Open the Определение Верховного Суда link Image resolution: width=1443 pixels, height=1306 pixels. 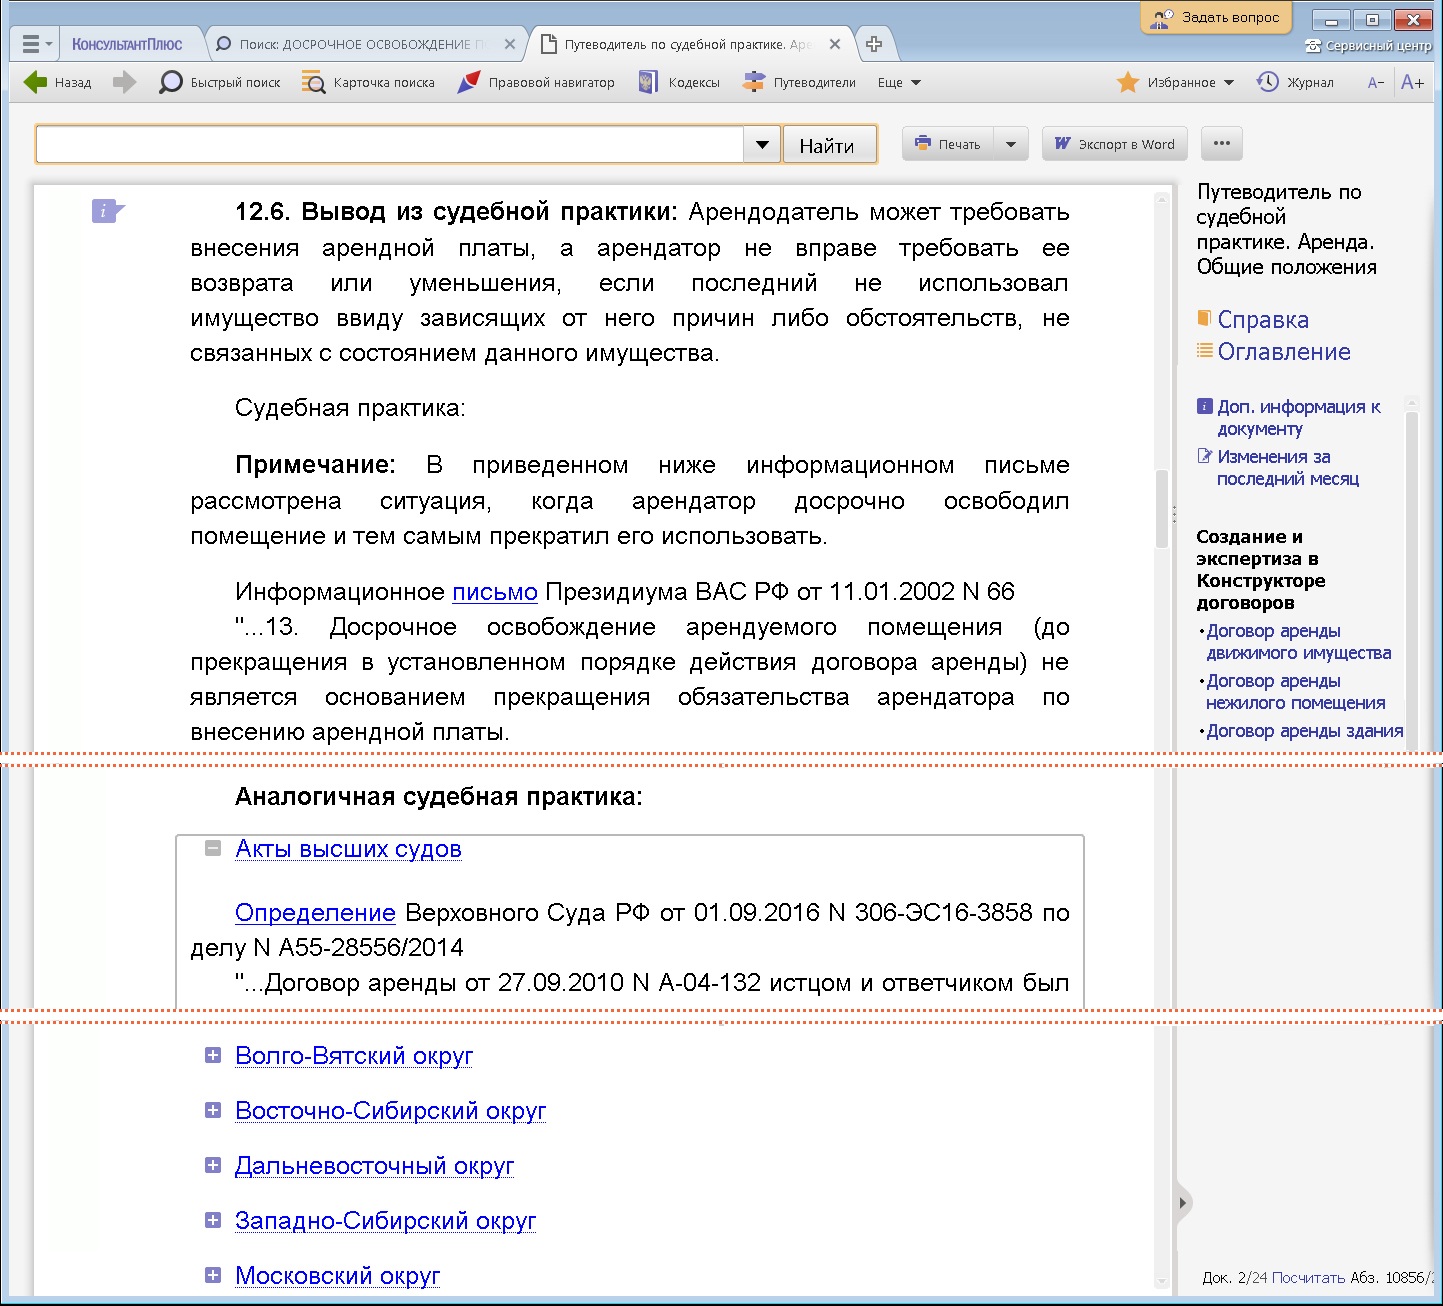315,913
